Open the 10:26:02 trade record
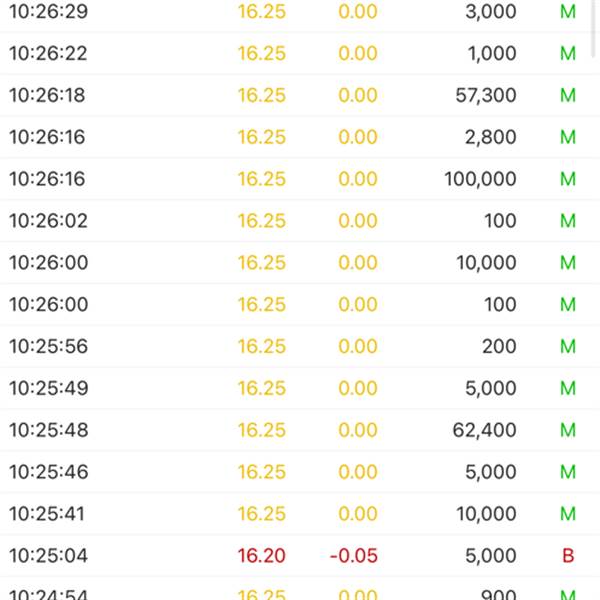Screen dimensions: 600x600 coord(48,221)
